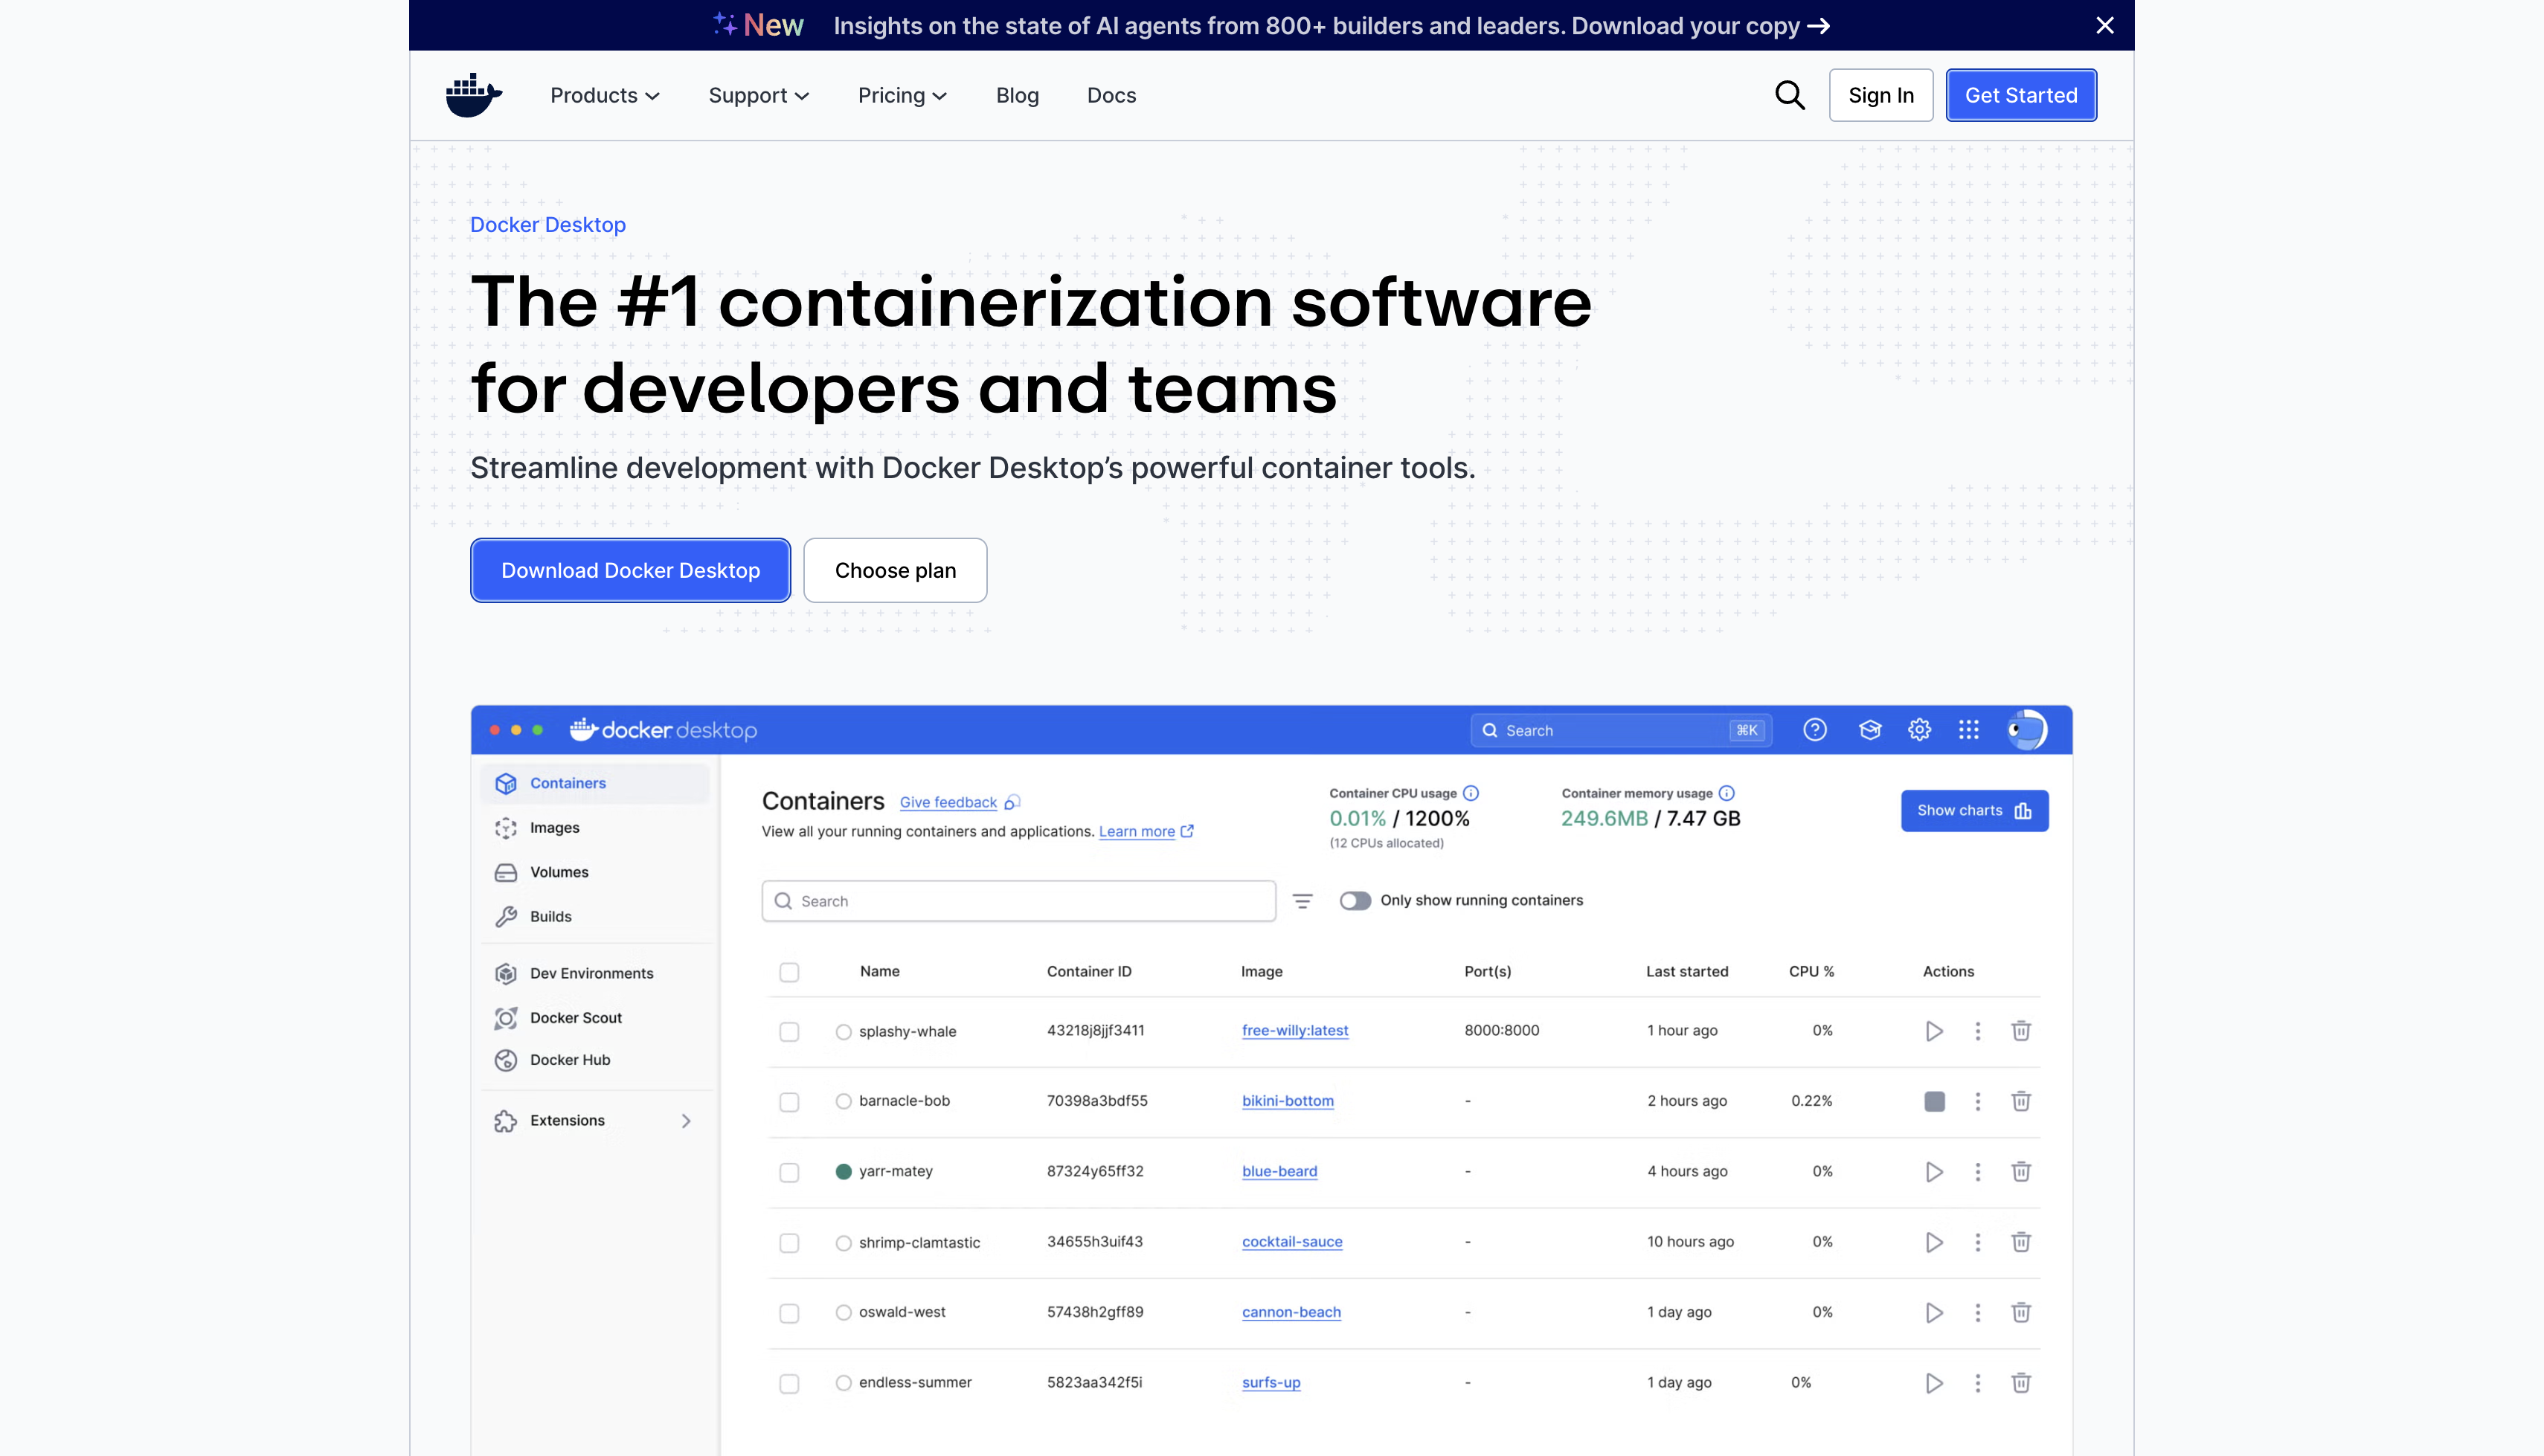Screen dimensions: 2544x1456
Task: Check the splashy-whale row checkbox
Action: point(789,1031)
